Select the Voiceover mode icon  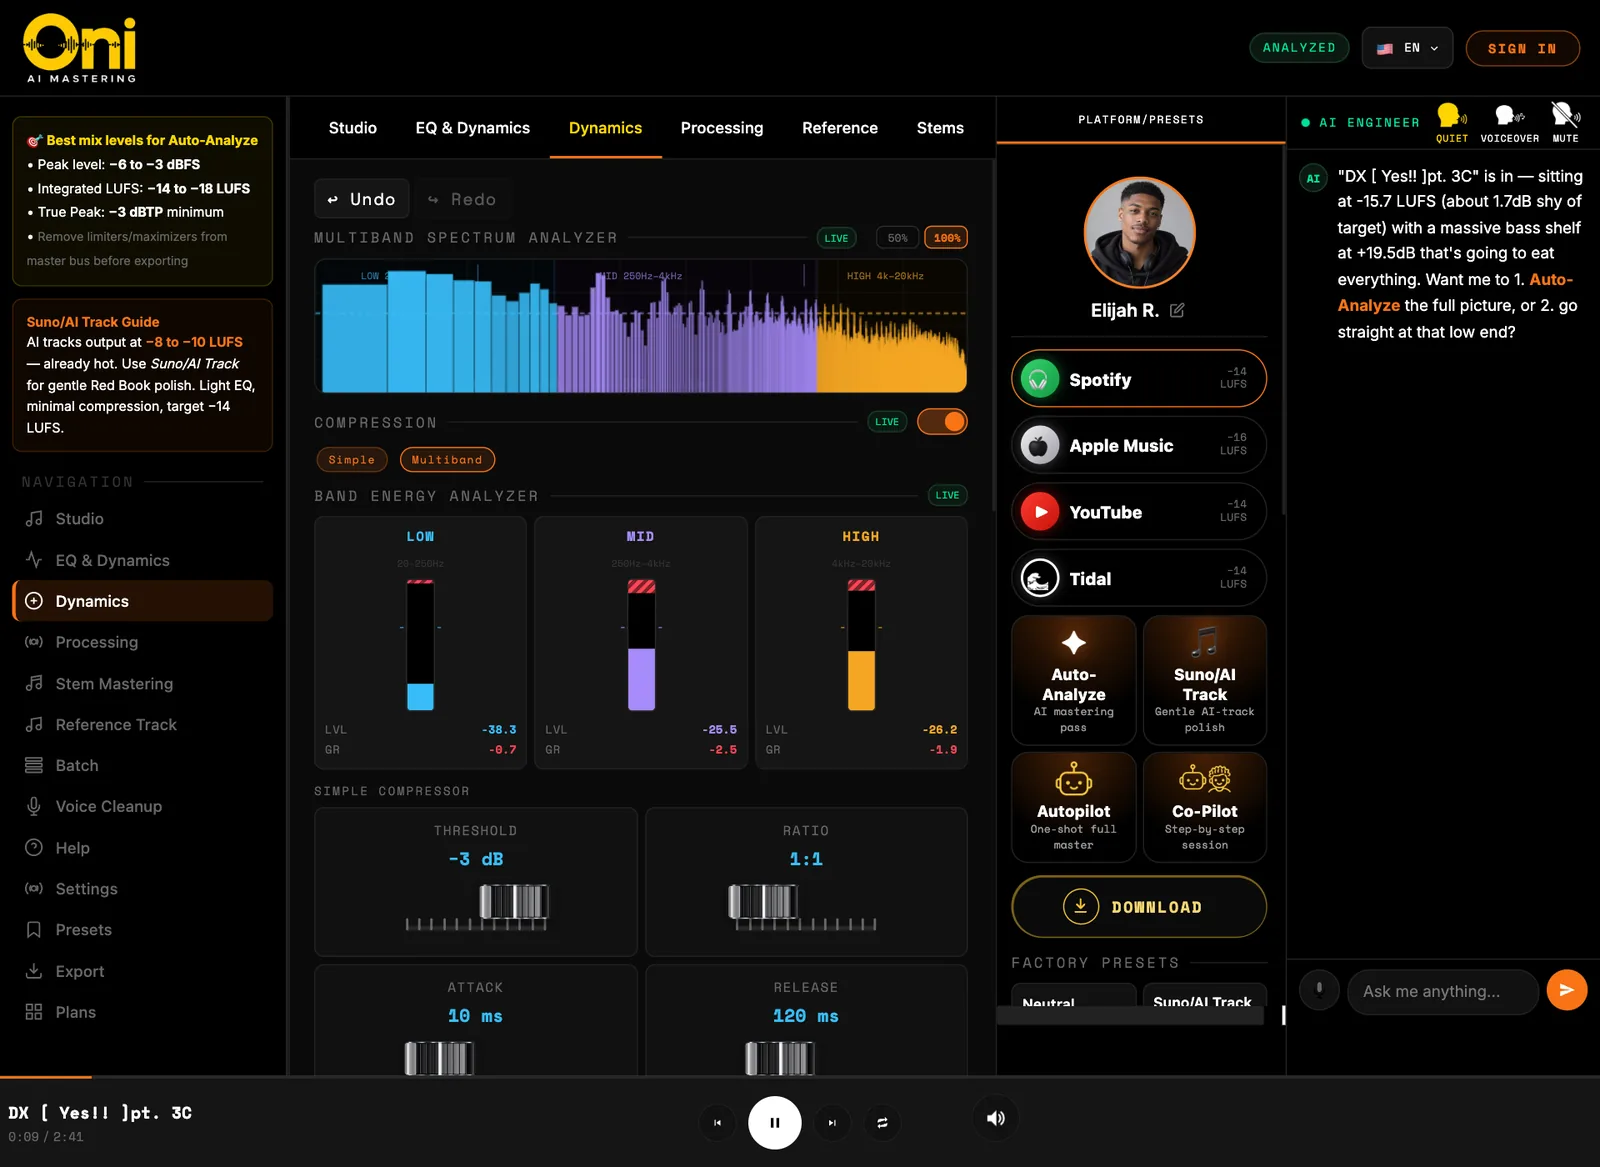point(1509,123)
